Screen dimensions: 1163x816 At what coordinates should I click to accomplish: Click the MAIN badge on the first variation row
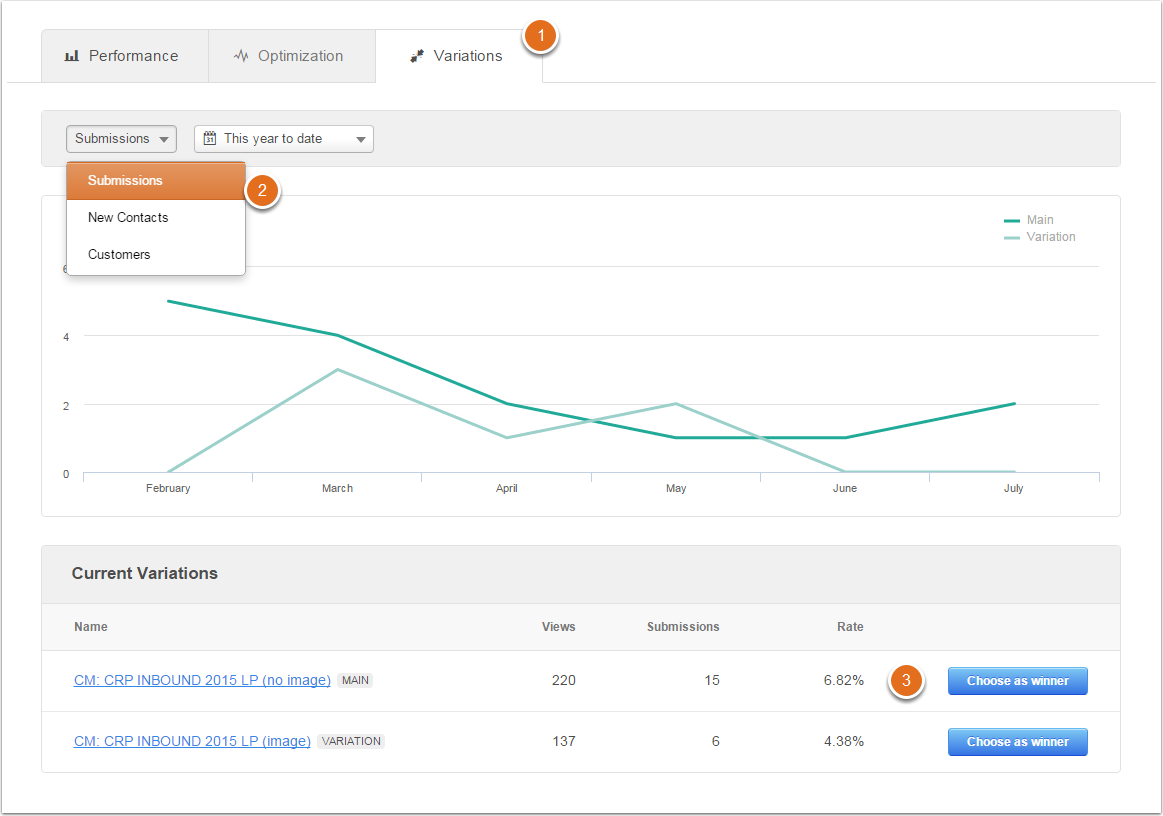(x=355, y=680)
